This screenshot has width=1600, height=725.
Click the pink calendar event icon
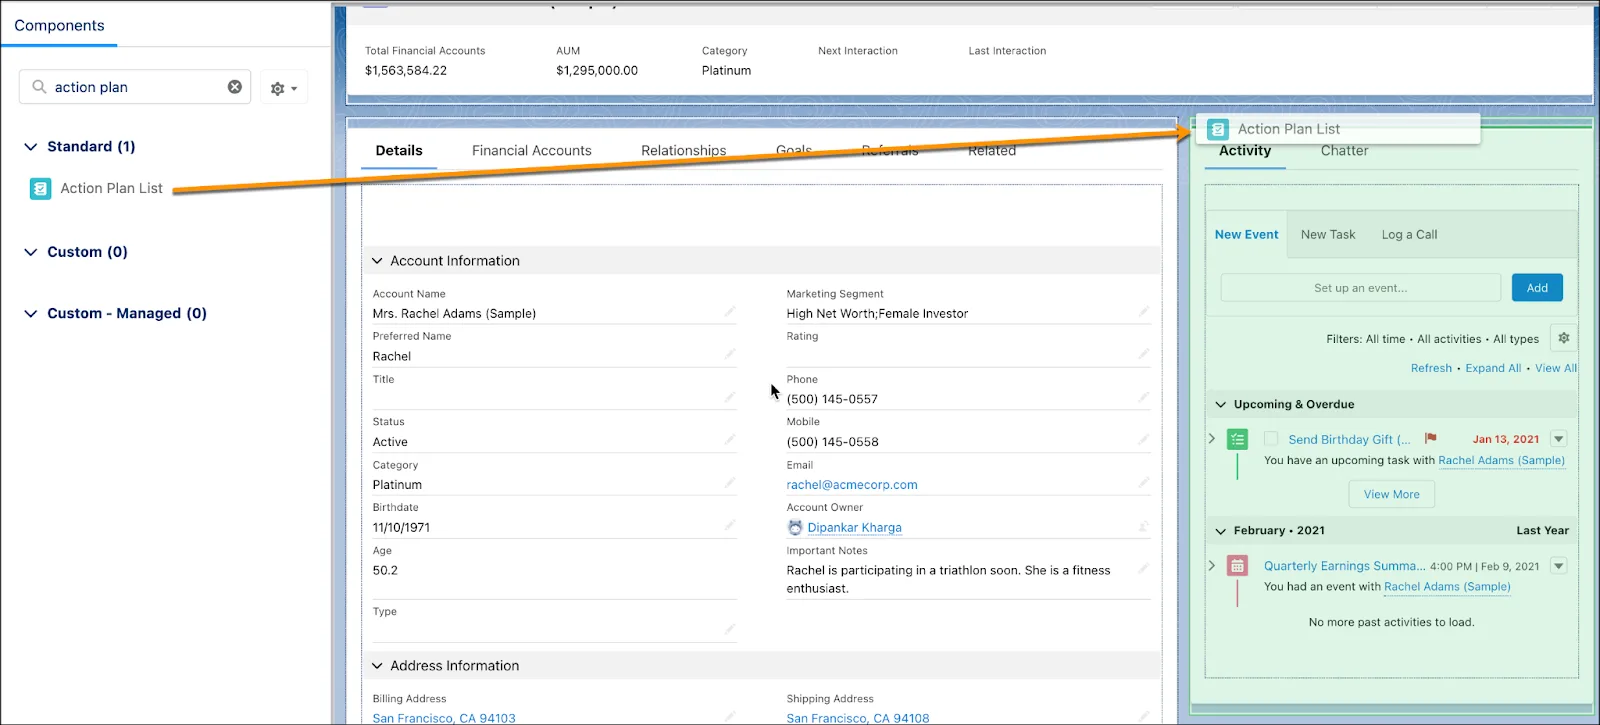coord(1238,566)
